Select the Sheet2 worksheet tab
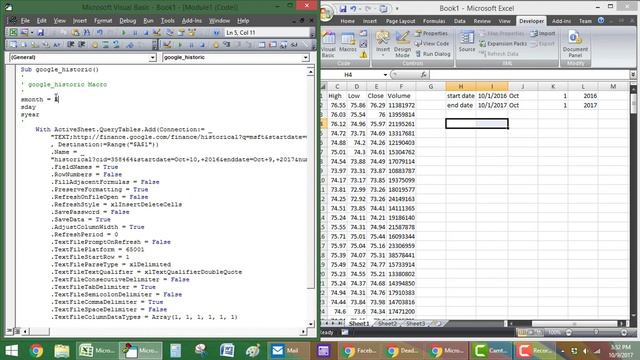Image resolution: width=640 pixels, height=360 pixels. click(387, 323)
